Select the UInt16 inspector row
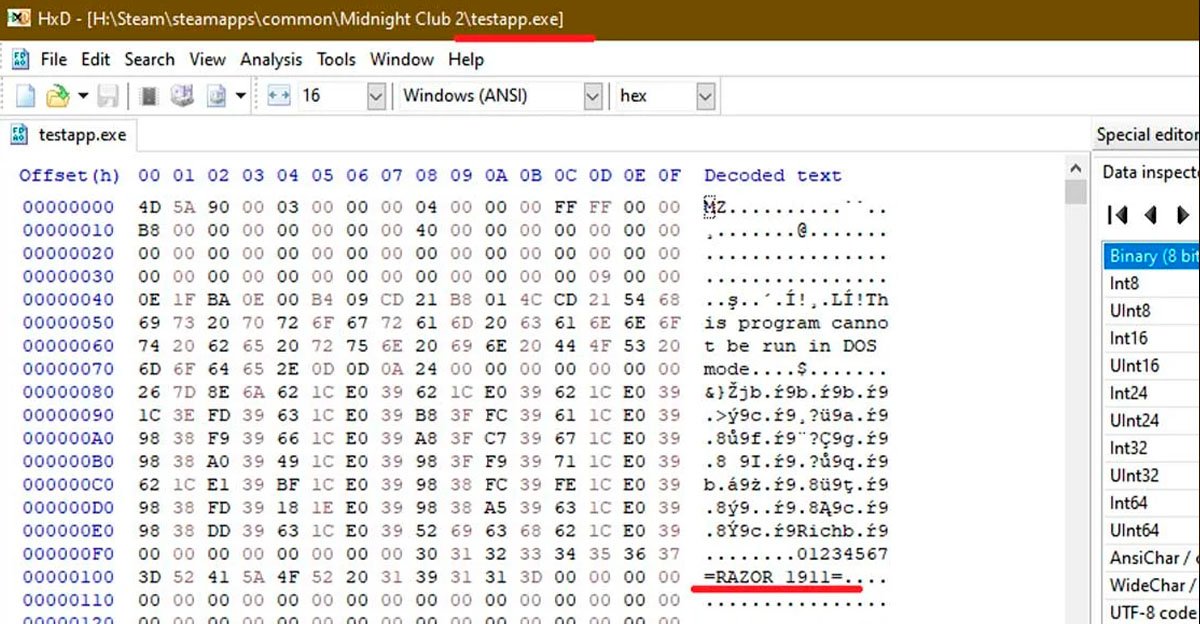Viewport: 1200px width, 624px height. (1152, 366)
